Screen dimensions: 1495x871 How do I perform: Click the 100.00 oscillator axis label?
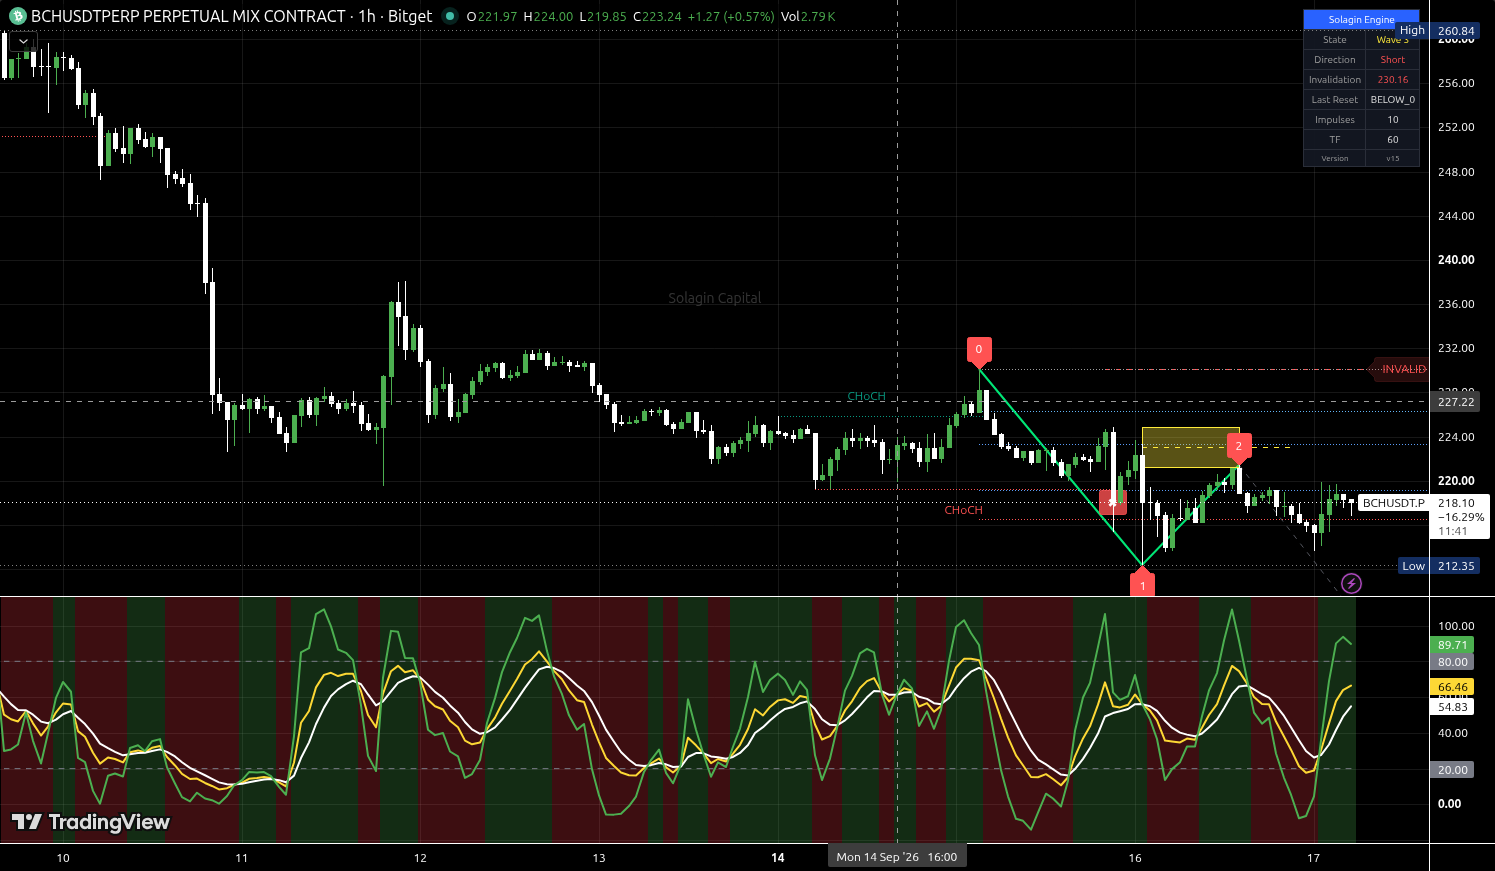1455,626
